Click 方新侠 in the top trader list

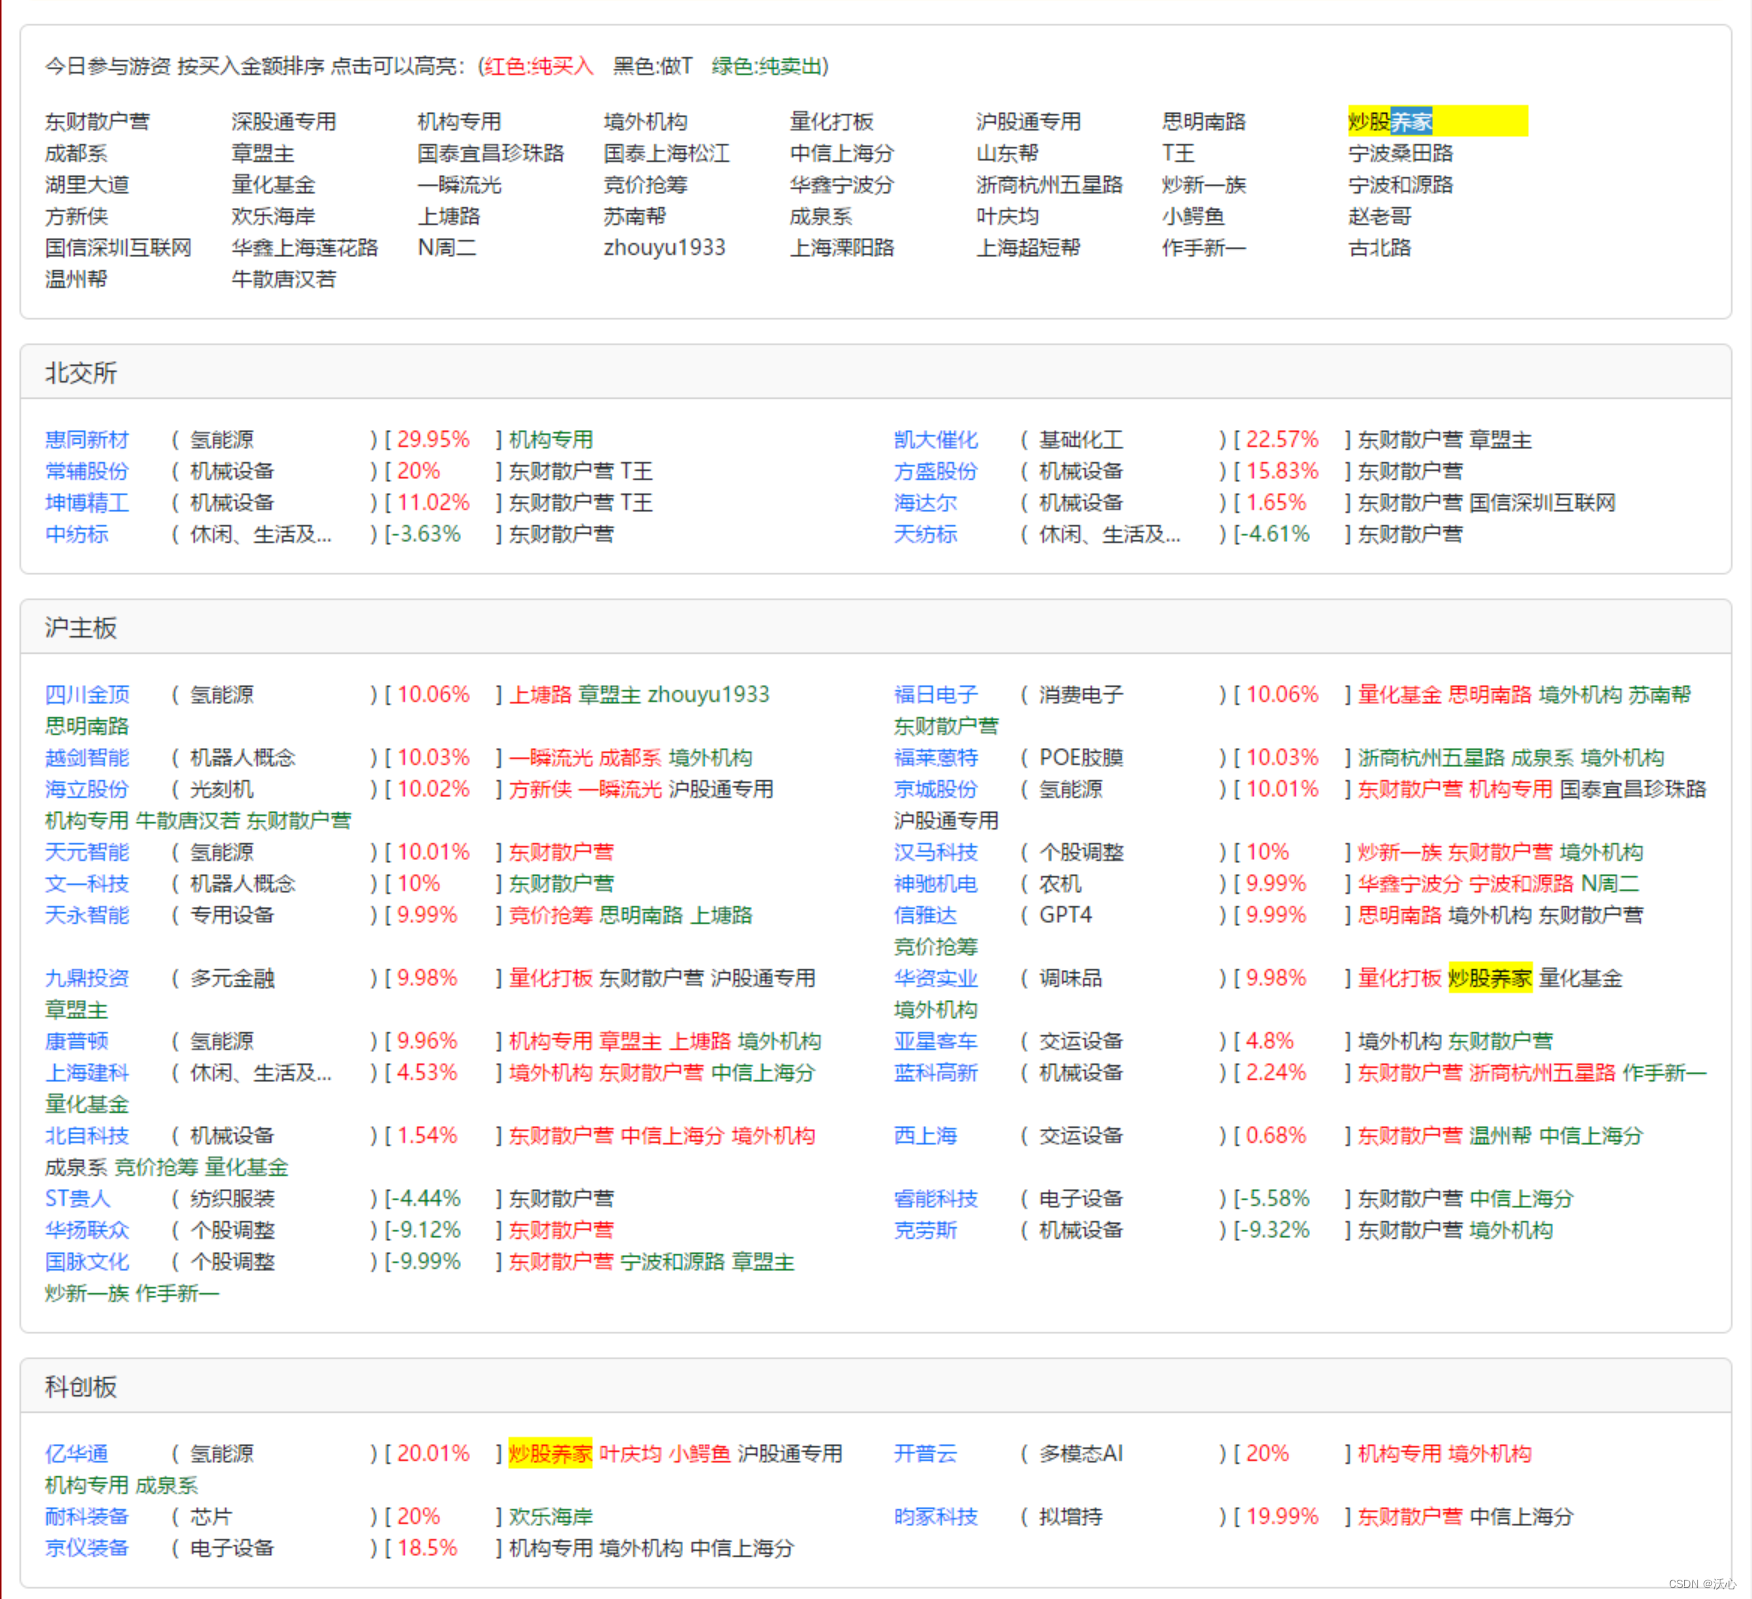(x=76, y=216)
